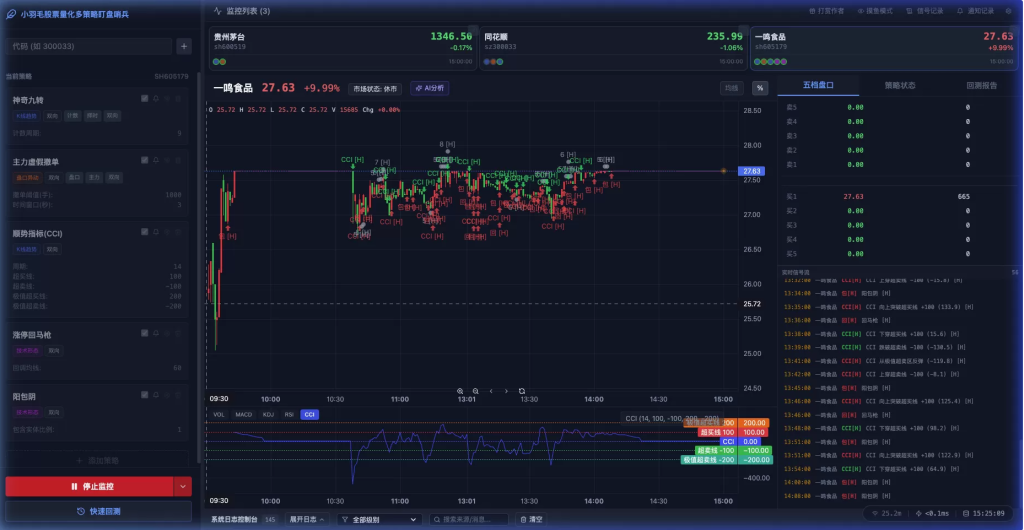The width and height of the screenshot is (1024, 530).
Task: Click the 停止监控 stop monitoring button
Action: coord(89,486)
